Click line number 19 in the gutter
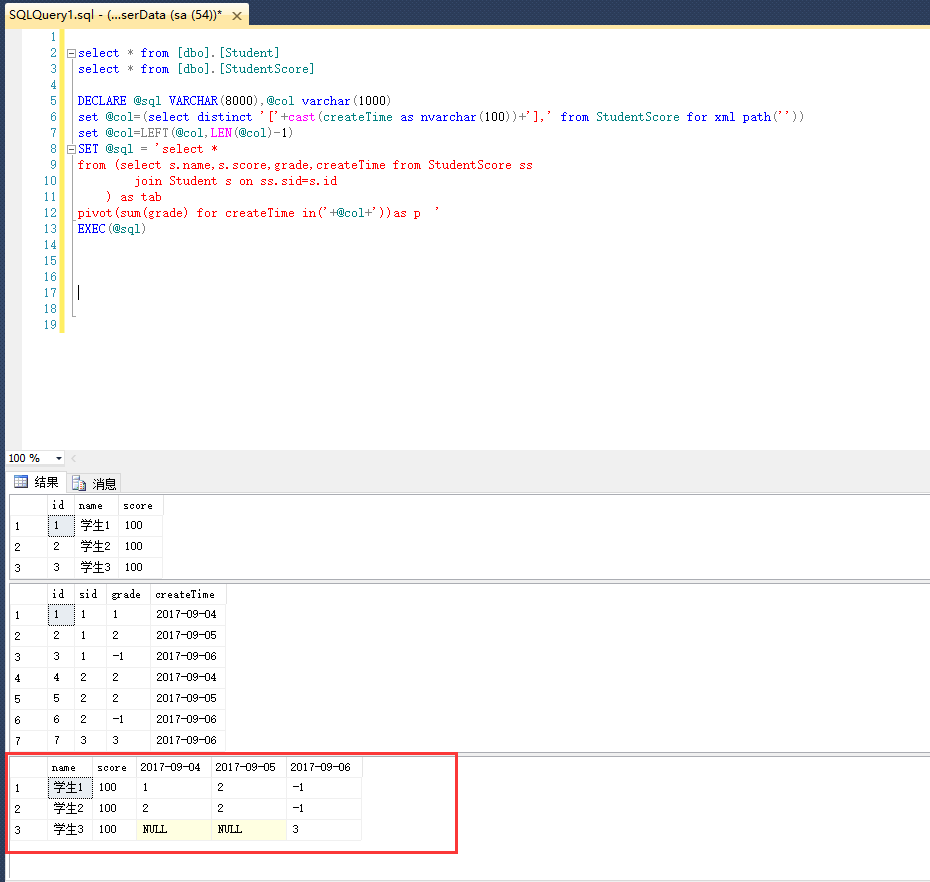The height and width of the screenshot is (882, 930). coord(50,325)
